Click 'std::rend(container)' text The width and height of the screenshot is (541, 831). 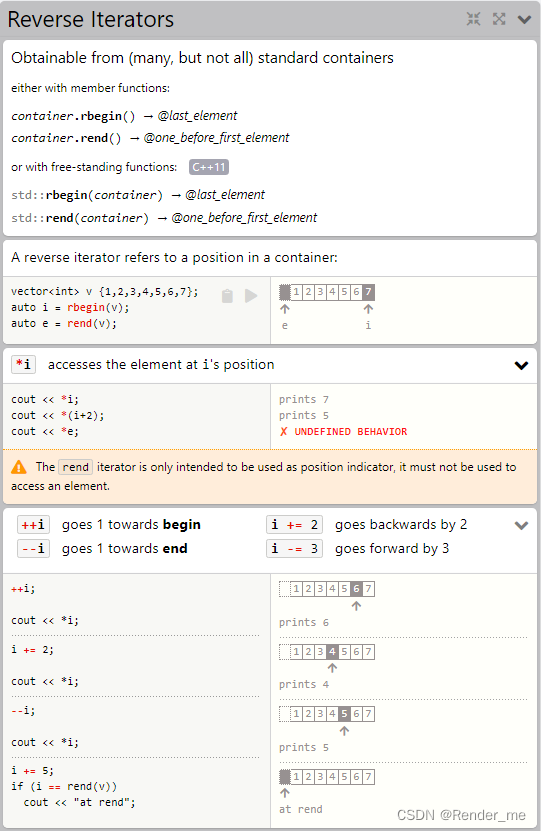click(80, 218)
